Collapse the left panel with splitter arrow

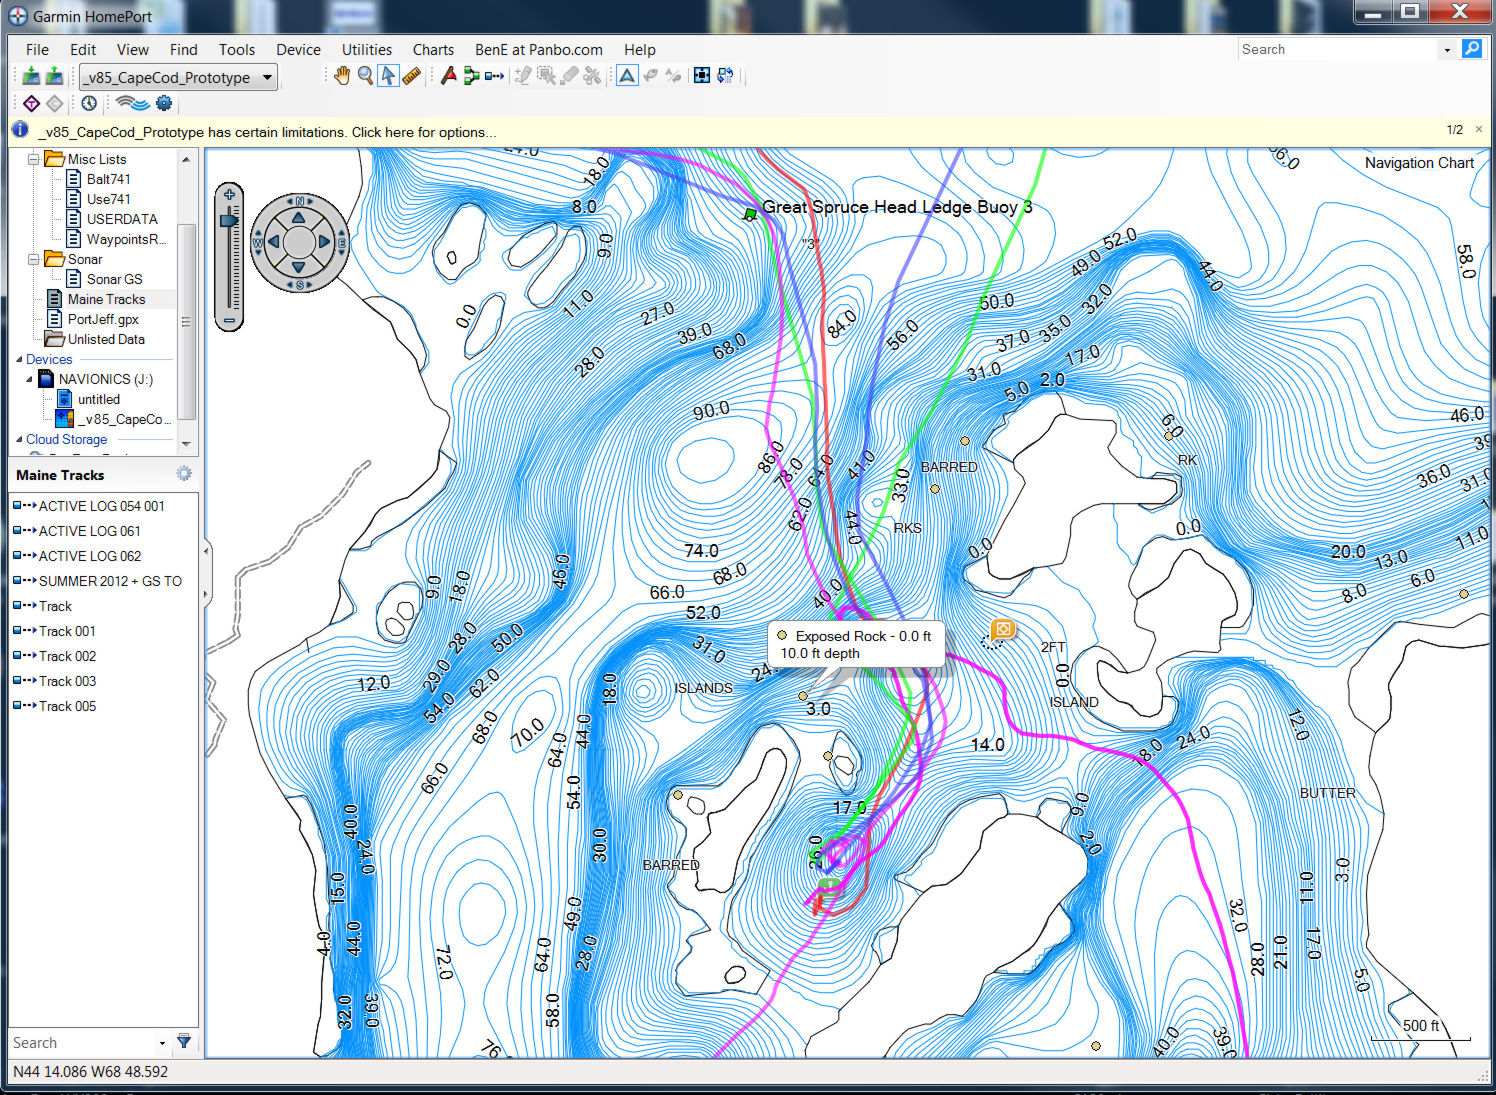206,551
